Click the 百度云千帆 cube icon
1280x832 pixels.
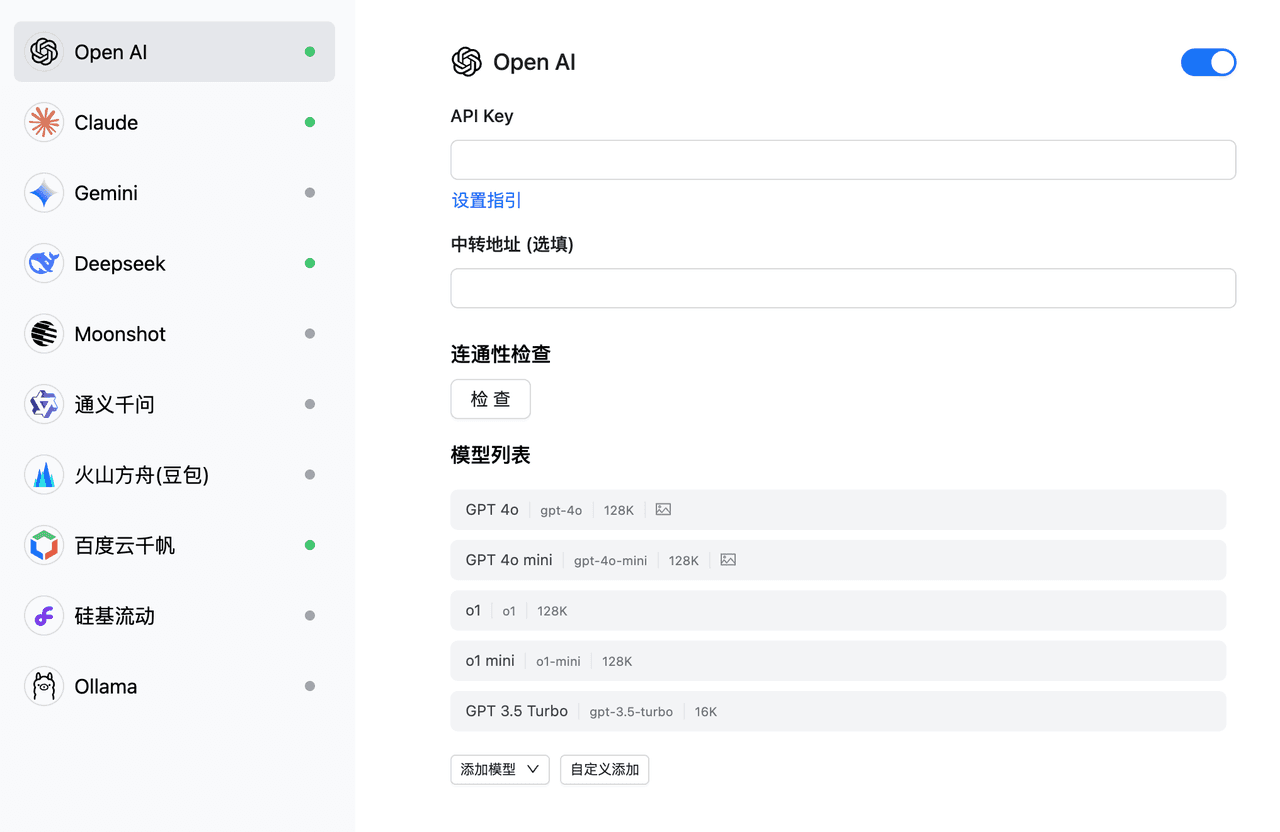[44, 545]
